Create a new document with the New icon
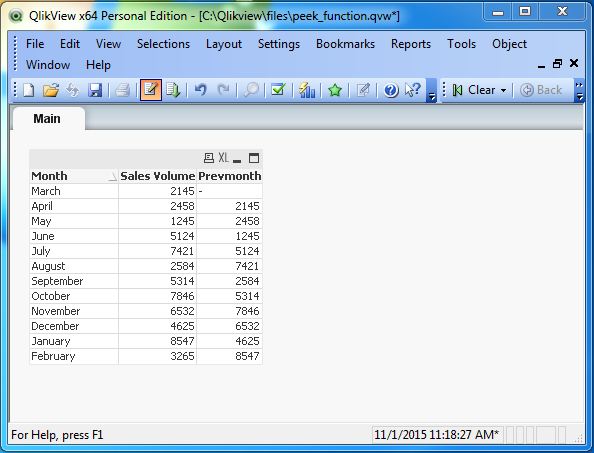This screenshot has height=453, width=594. tap(29, 90)
